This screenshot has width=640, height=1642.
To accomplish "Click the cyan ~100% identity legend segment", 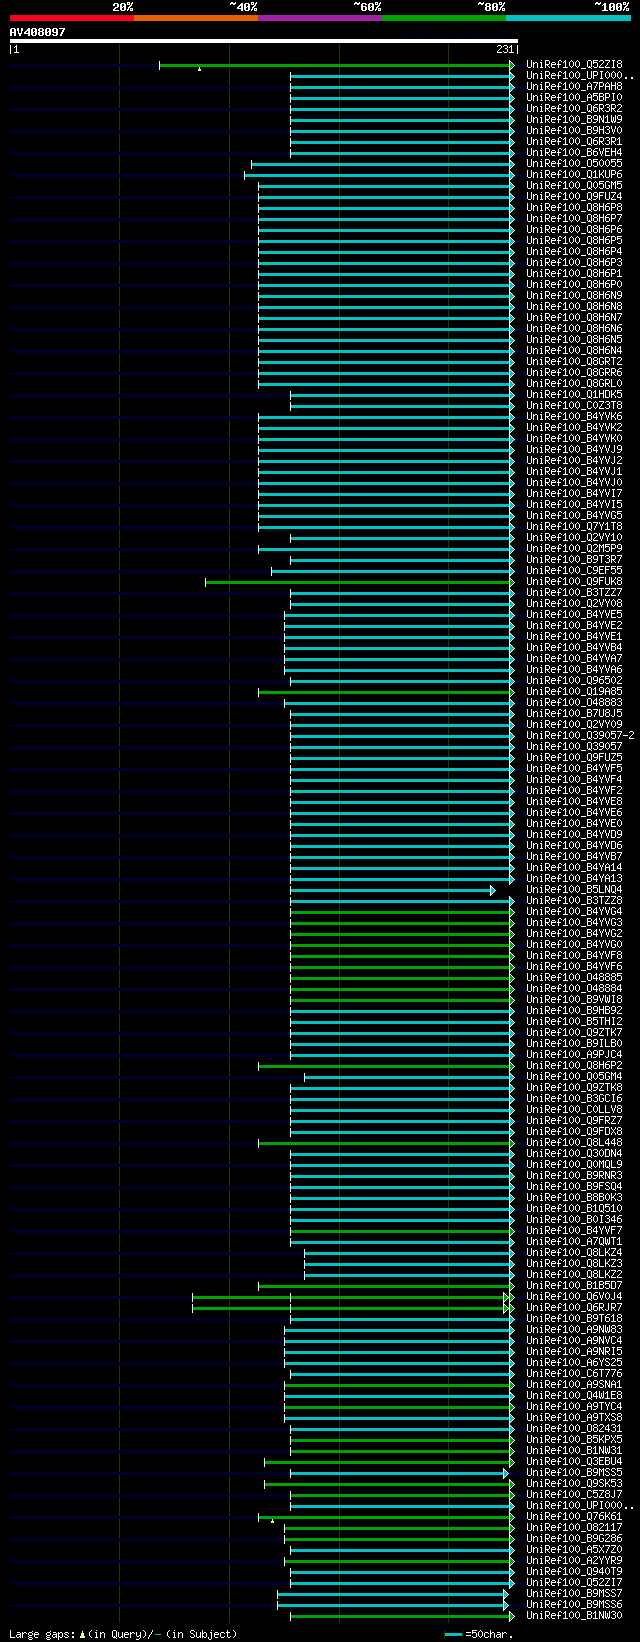I will [x=568, y=18].
